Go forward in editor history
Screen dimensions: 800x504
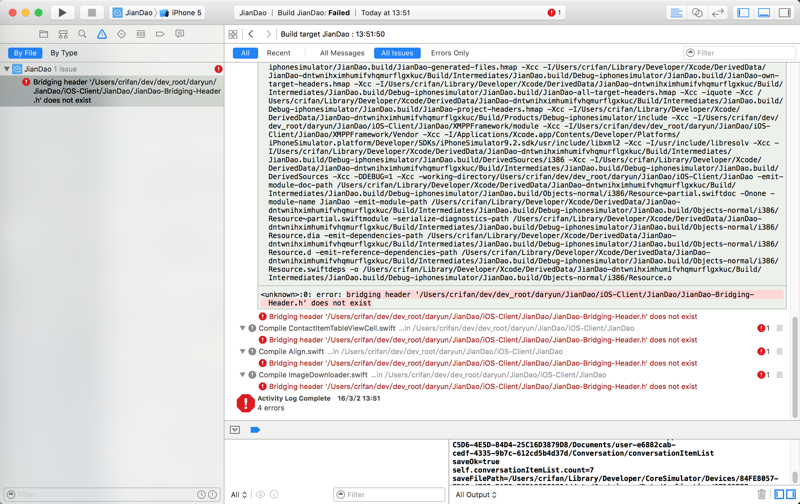(x=268, y=34)
